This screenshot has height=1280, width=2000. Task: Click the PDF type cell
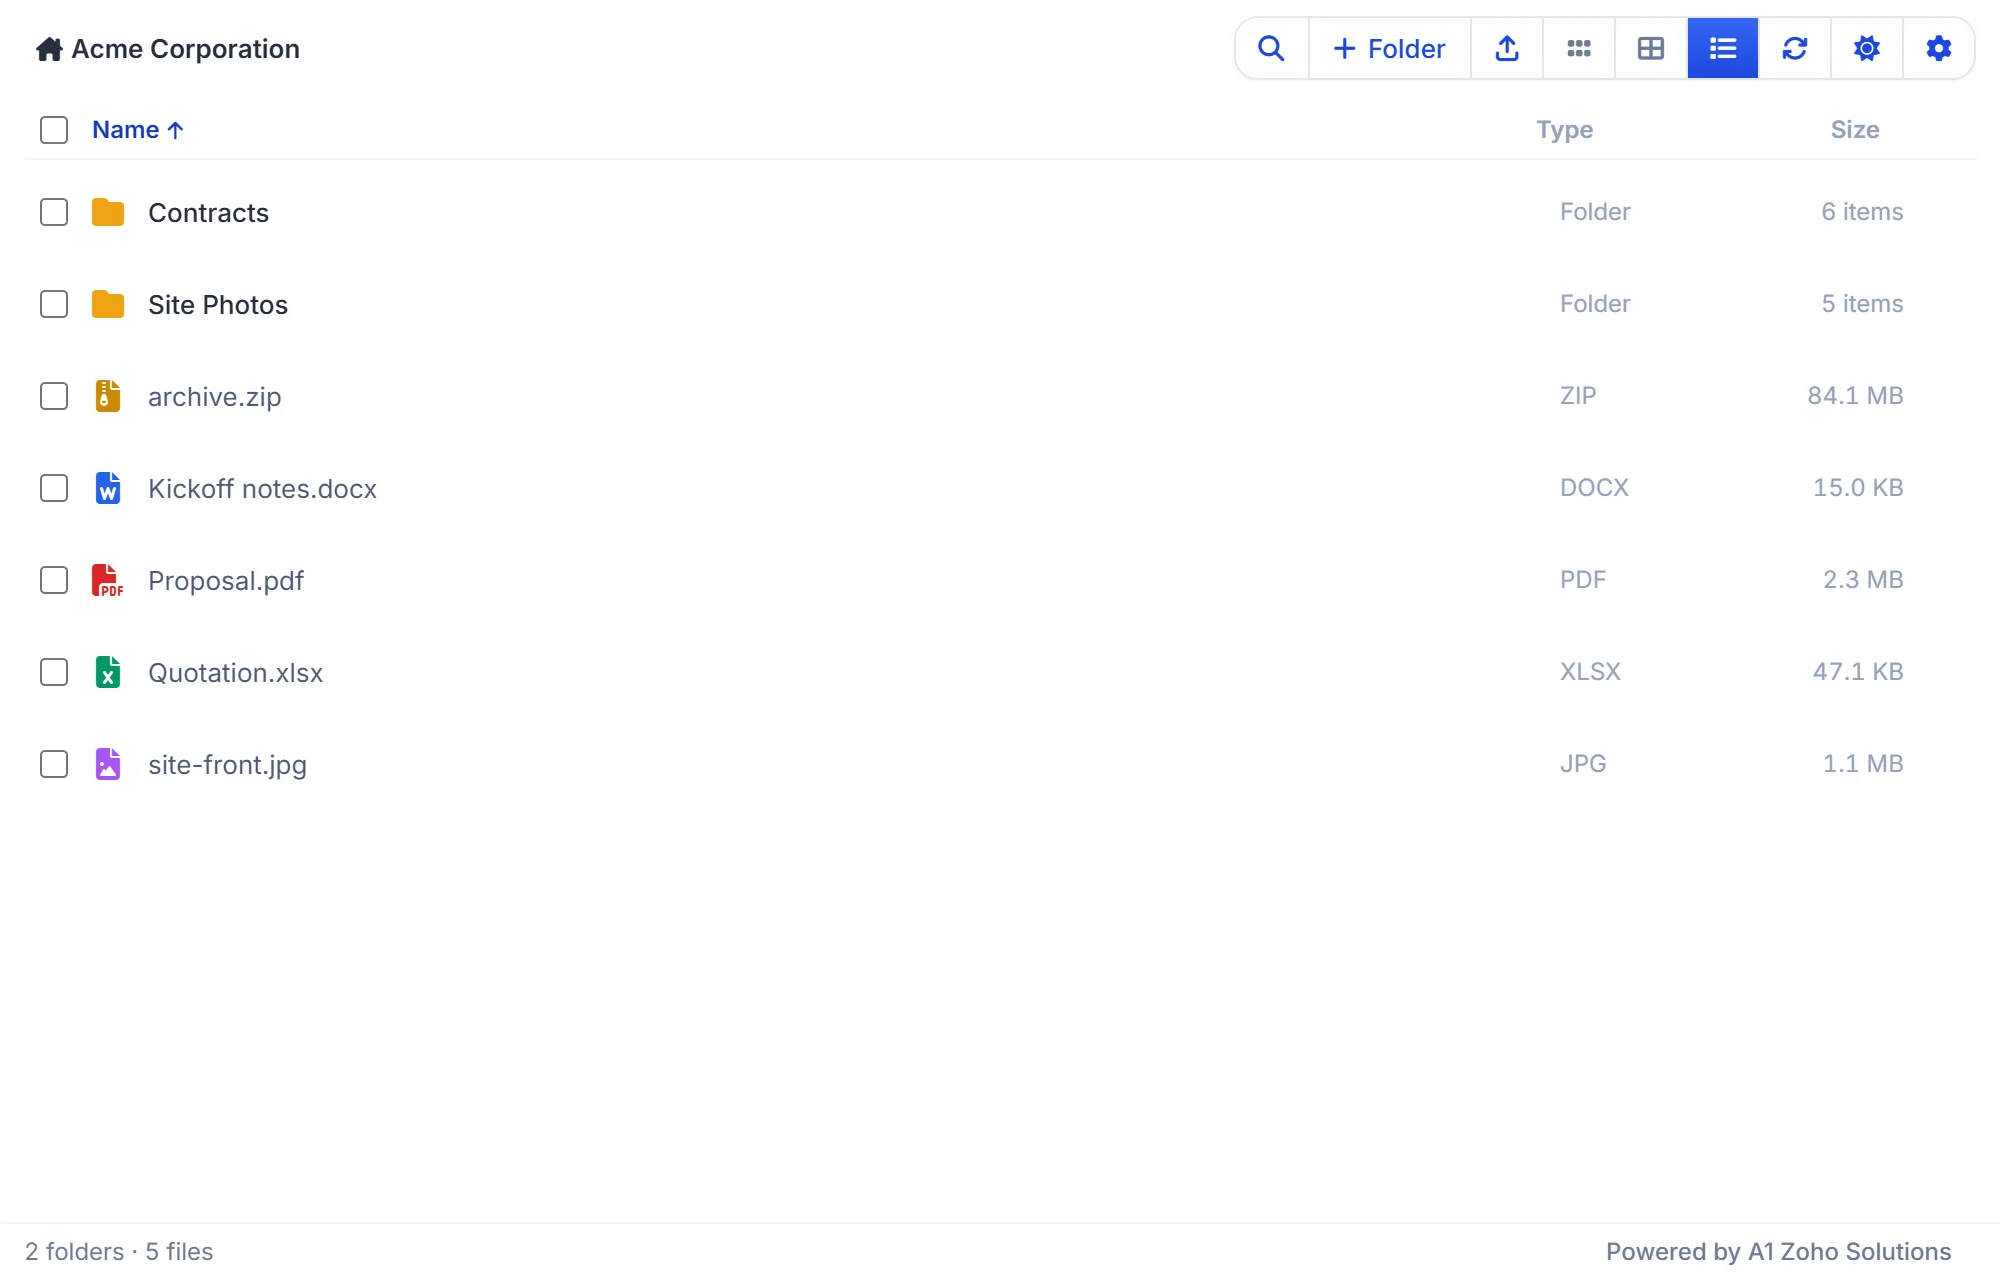[x=1583, y=580]
